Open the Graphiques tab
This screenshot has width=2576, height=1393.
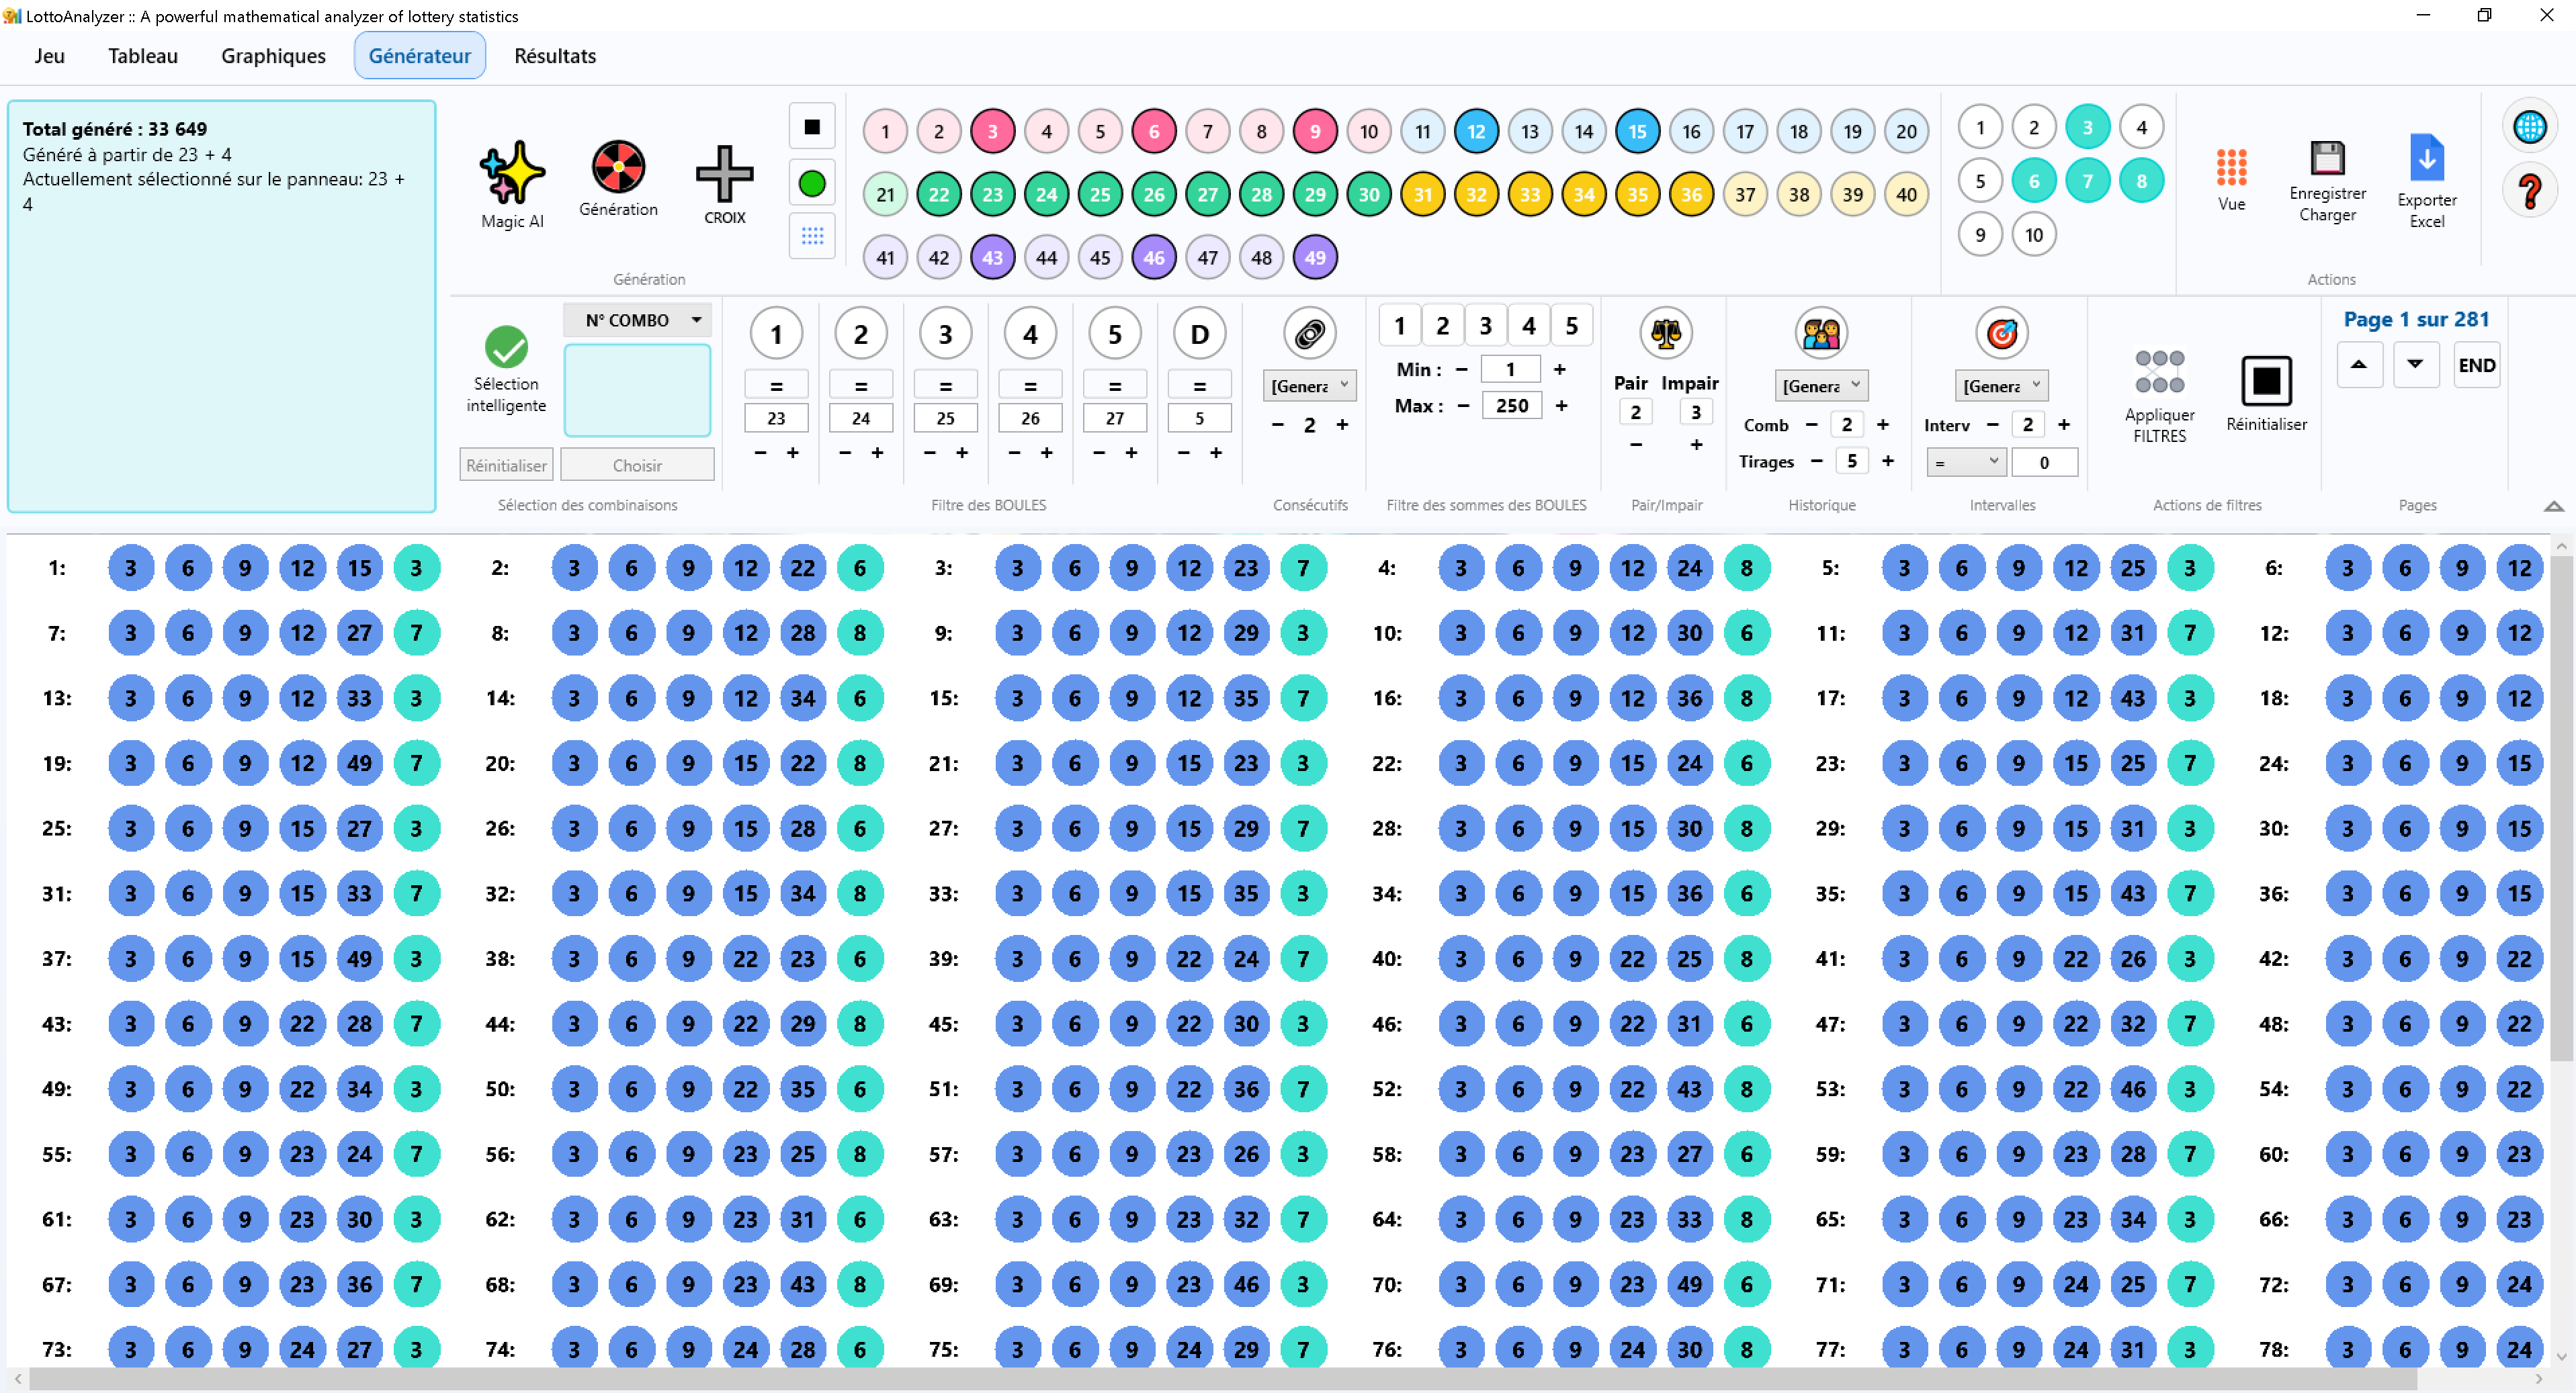tap(273, 56)
